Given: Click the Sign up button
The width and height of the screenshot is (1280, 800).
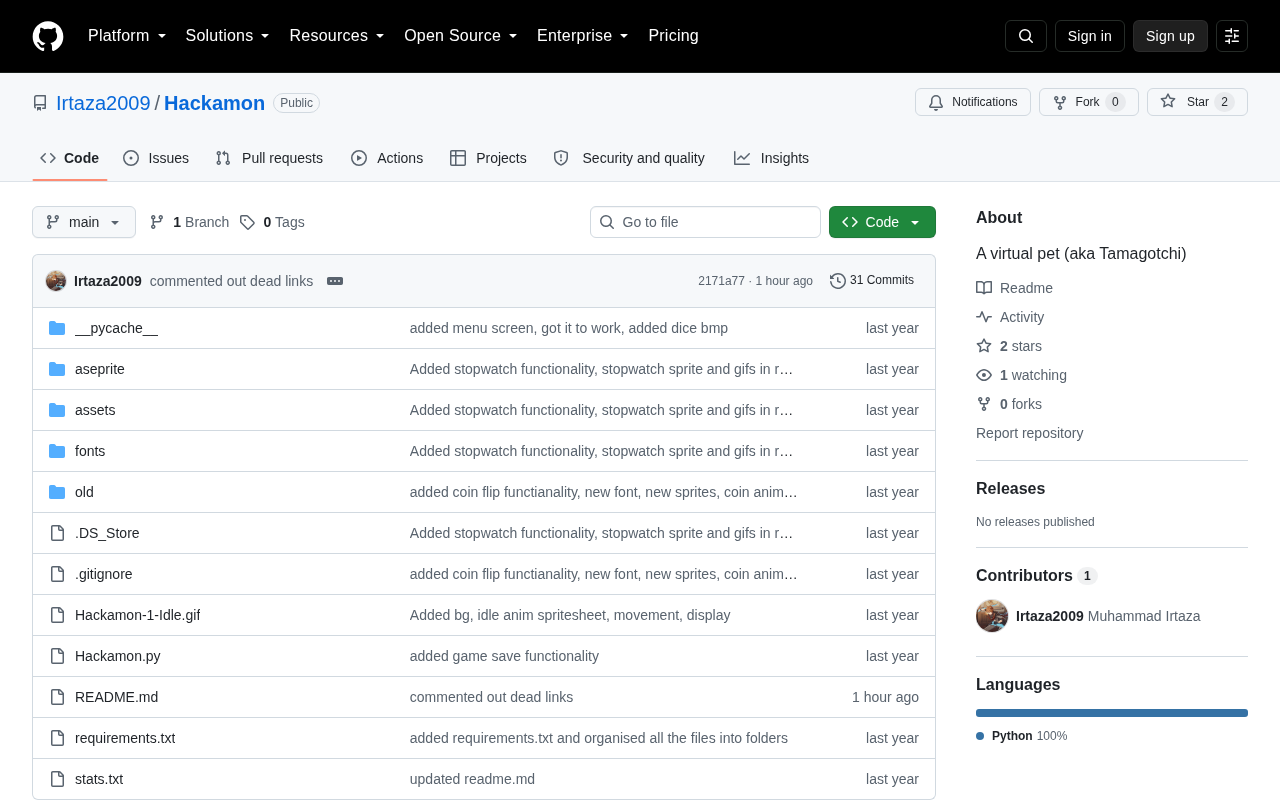Looking at the screenshot, I should (1170, 36).
